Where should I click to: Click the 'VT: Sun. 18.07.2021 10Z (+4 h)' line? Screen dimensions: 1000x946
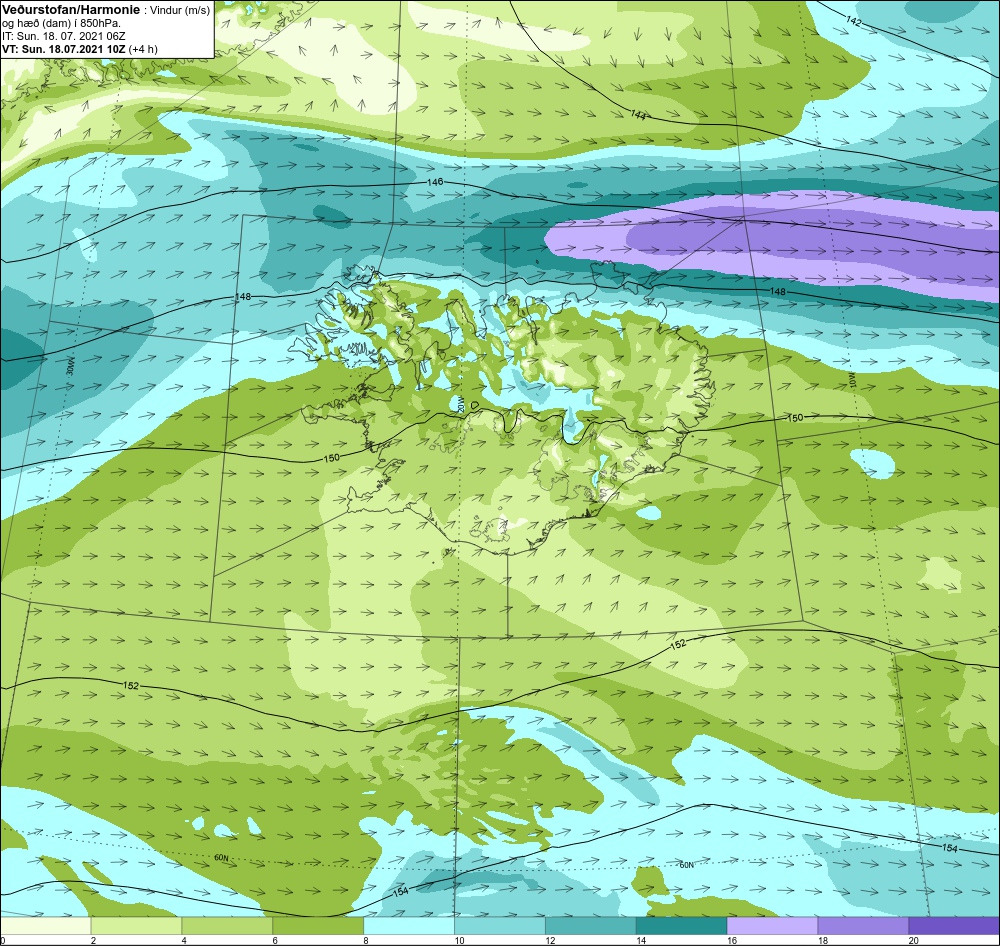point(80,49)
